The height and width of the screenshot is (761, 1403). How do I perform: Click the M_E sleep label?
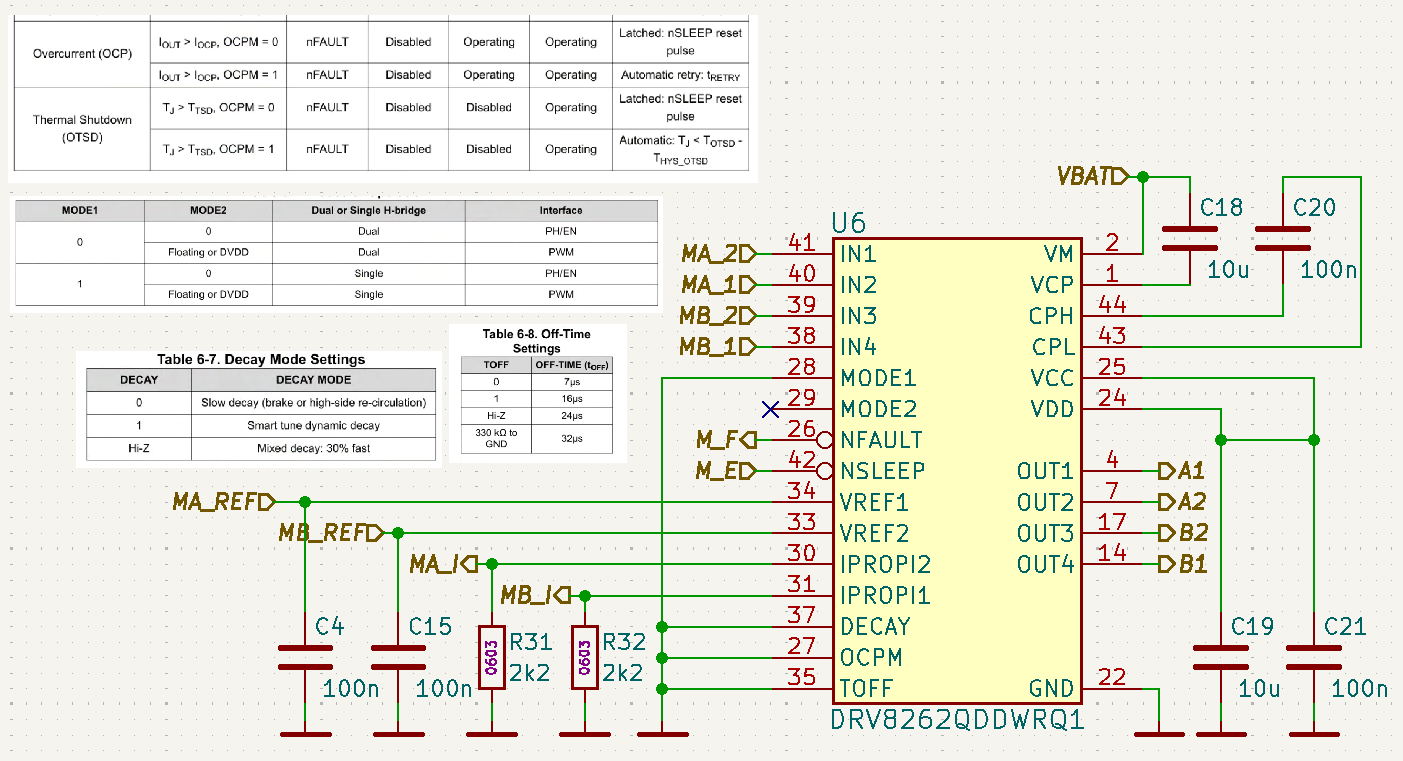tap(727, 470)
